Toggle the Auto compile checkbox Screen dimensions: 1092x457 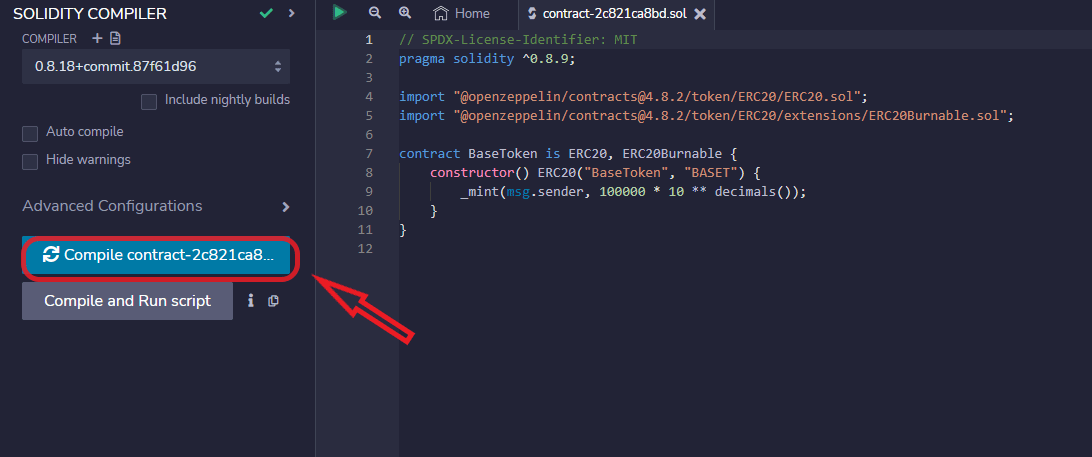(30, 133)
